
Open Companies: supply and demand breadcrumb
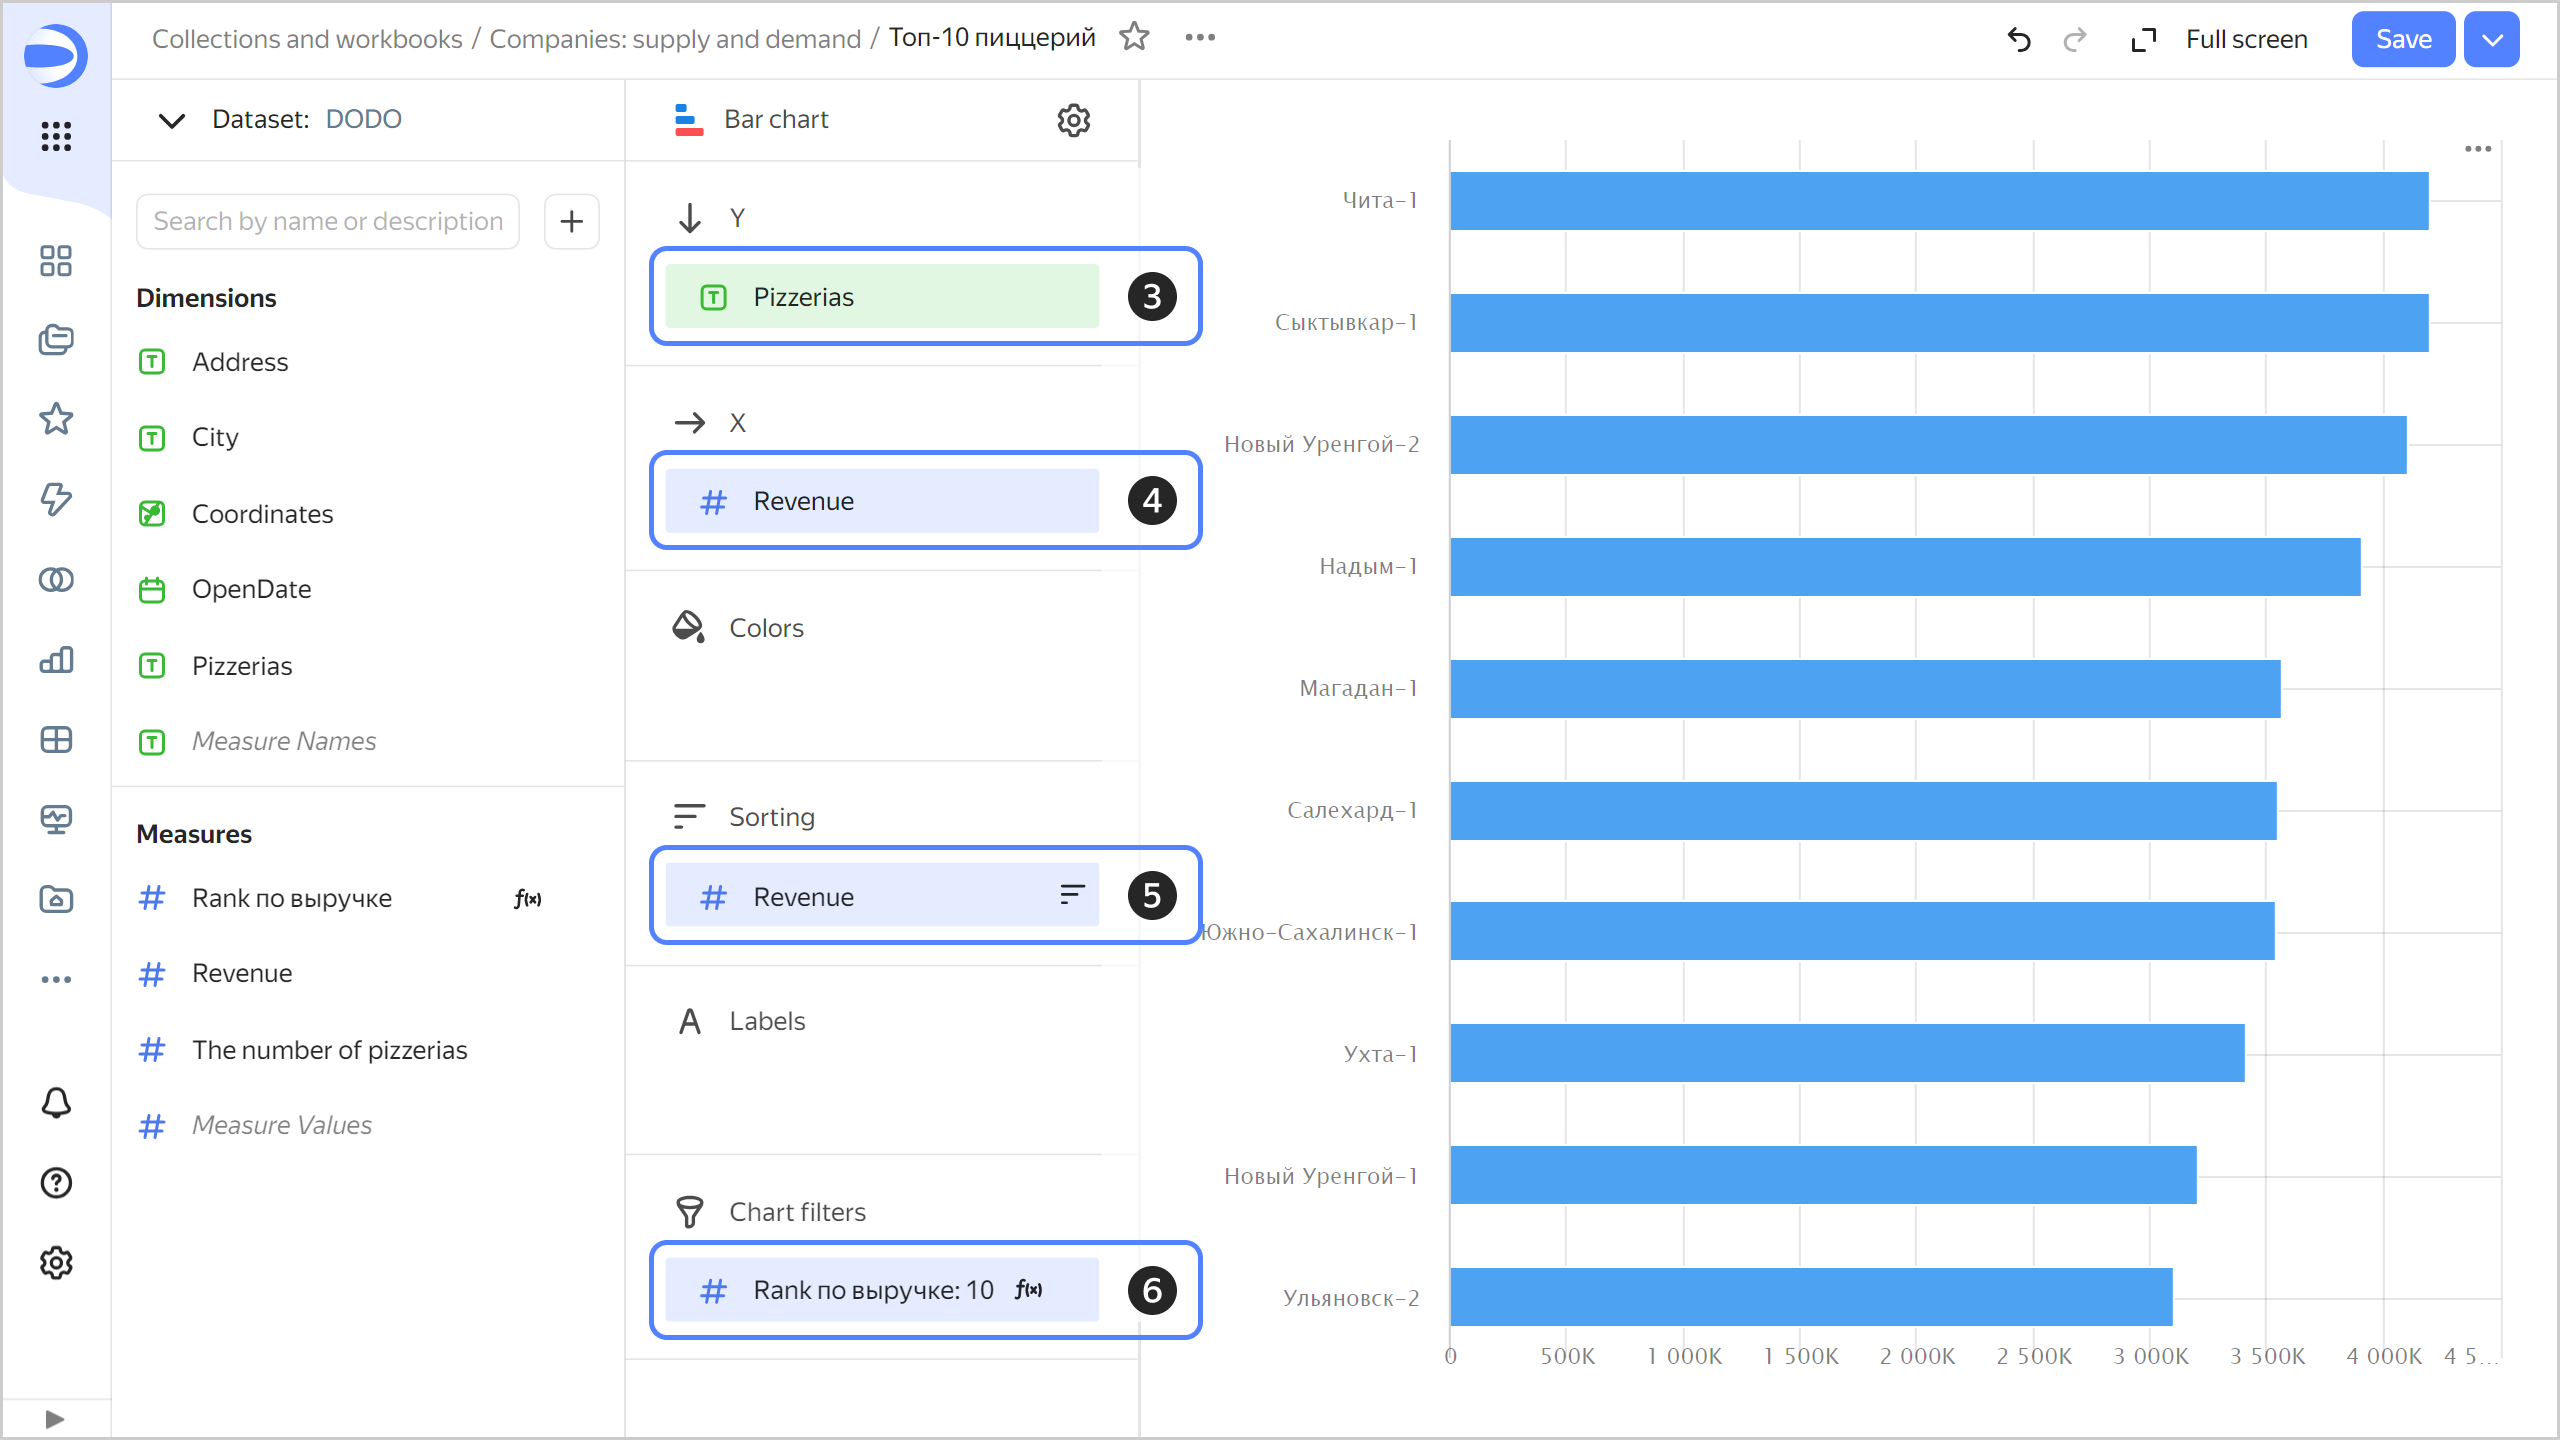tap(675, 39)
